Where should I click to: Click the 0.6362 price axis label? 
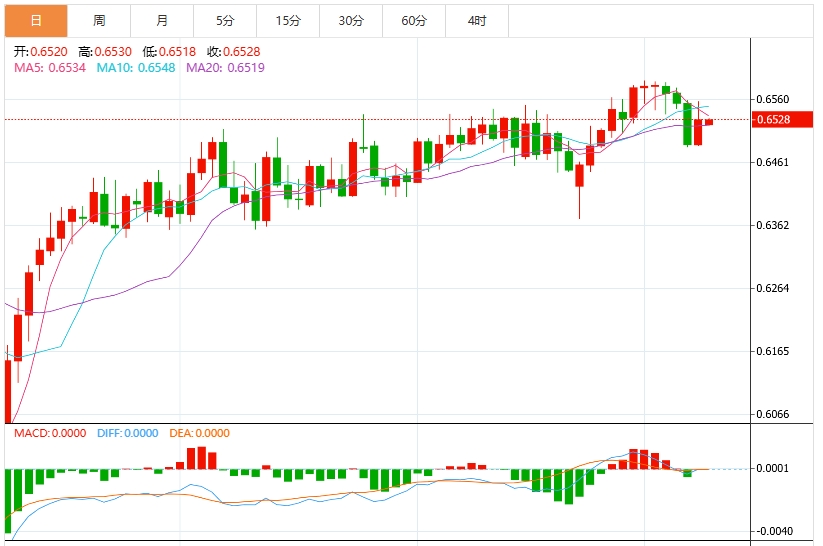click(773, 225)
